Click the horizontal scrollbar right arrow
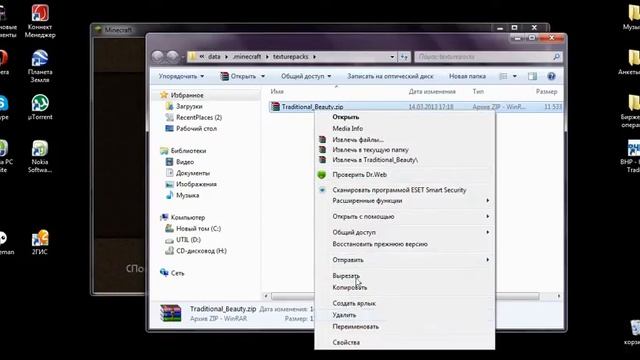640x360 pixels. (558, 296)
